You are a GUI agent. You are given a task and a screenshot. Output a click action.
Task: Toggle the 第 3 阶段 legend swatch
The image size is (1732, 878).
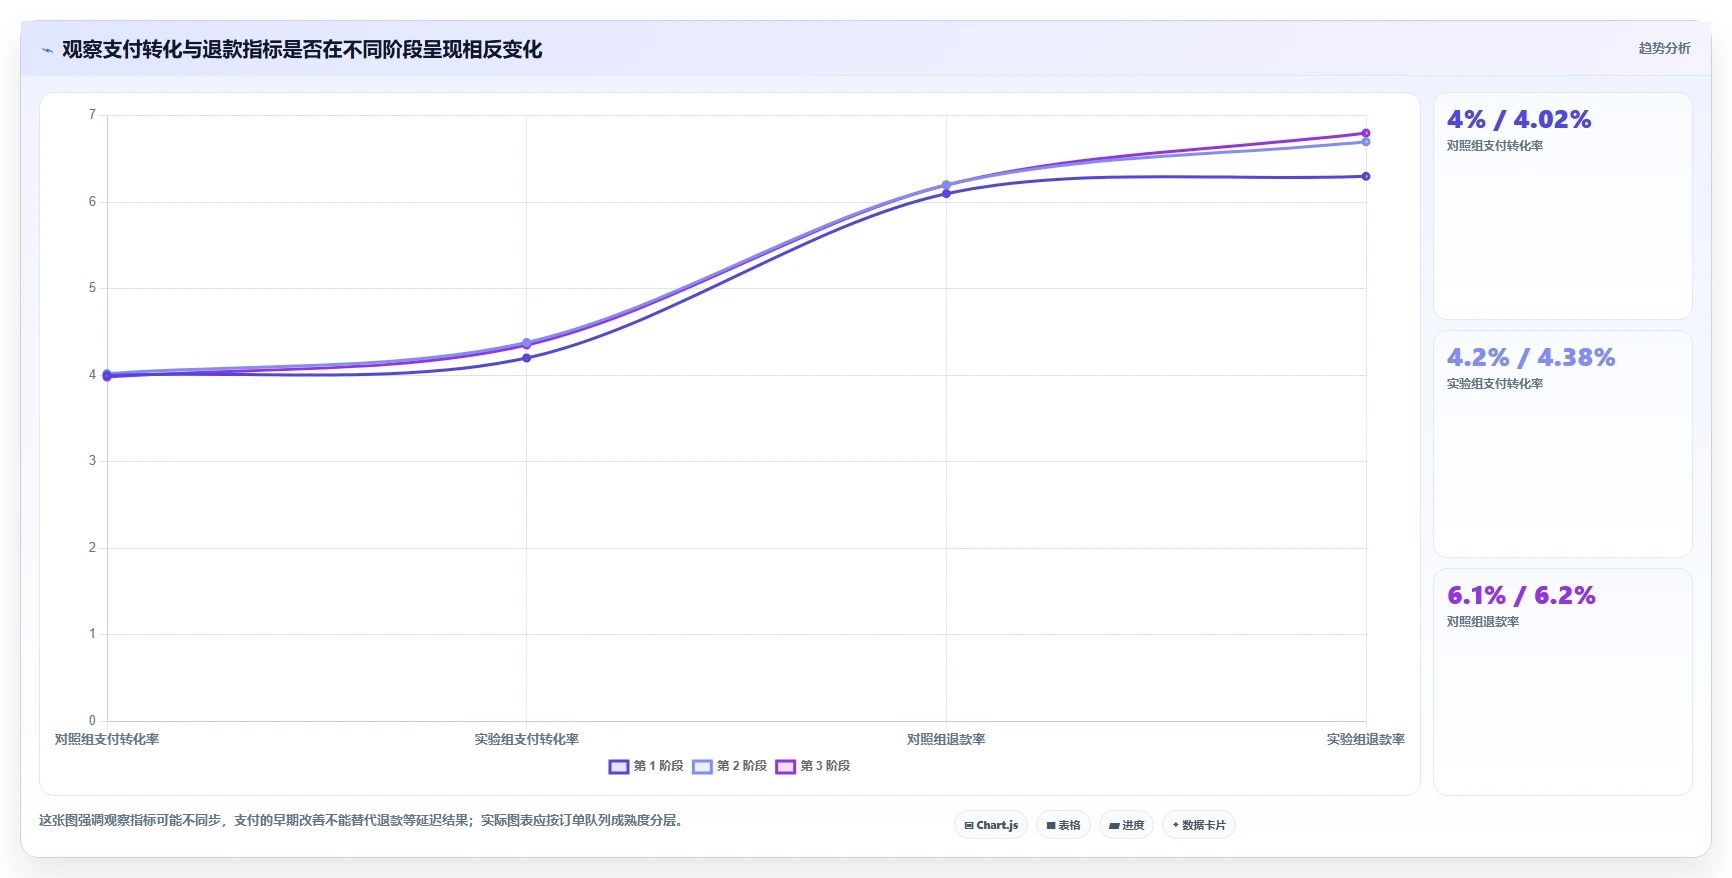click(x=785, y=767)
